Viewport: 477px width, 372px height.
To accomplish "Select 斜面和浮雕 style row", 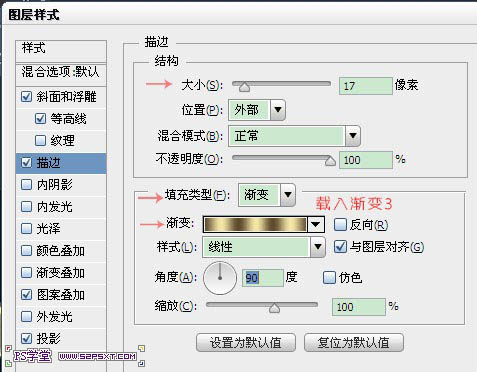I will click(61, 97).
